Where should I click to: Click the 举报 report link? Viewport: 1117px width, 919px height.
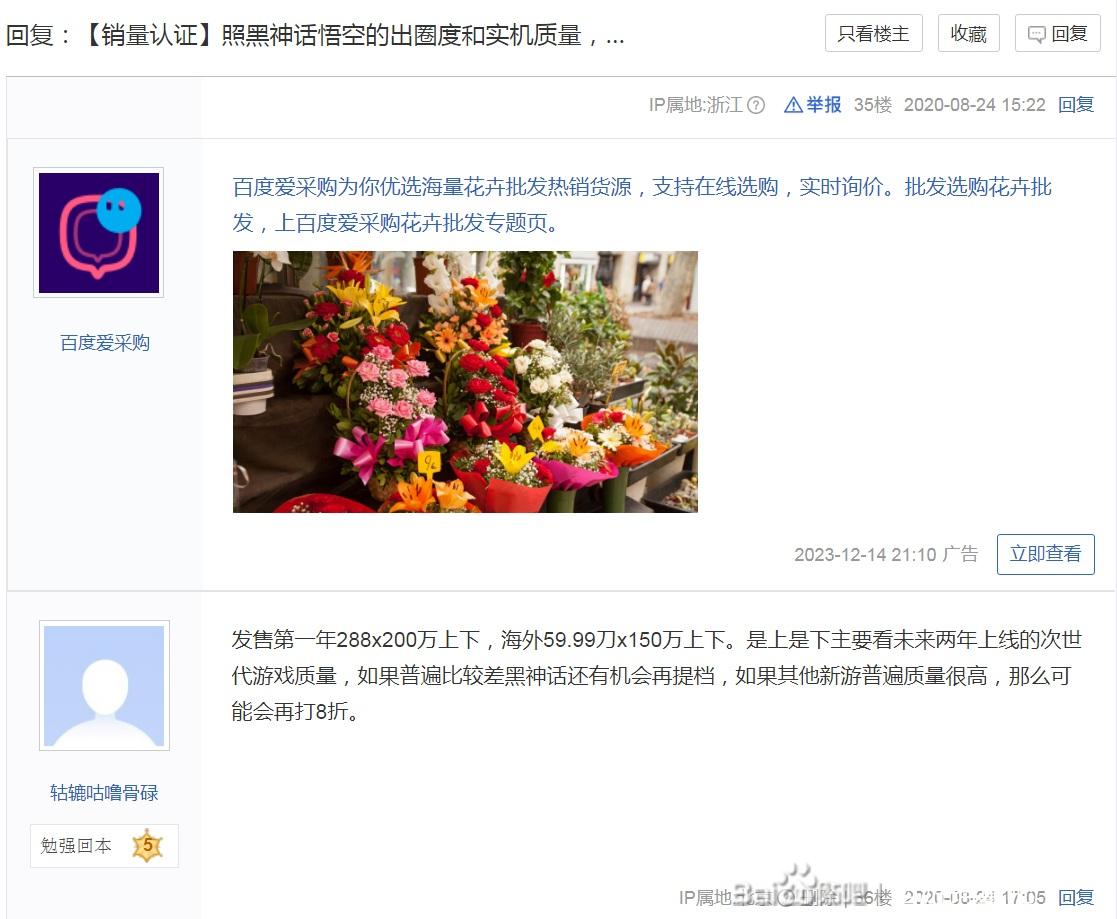824,105
